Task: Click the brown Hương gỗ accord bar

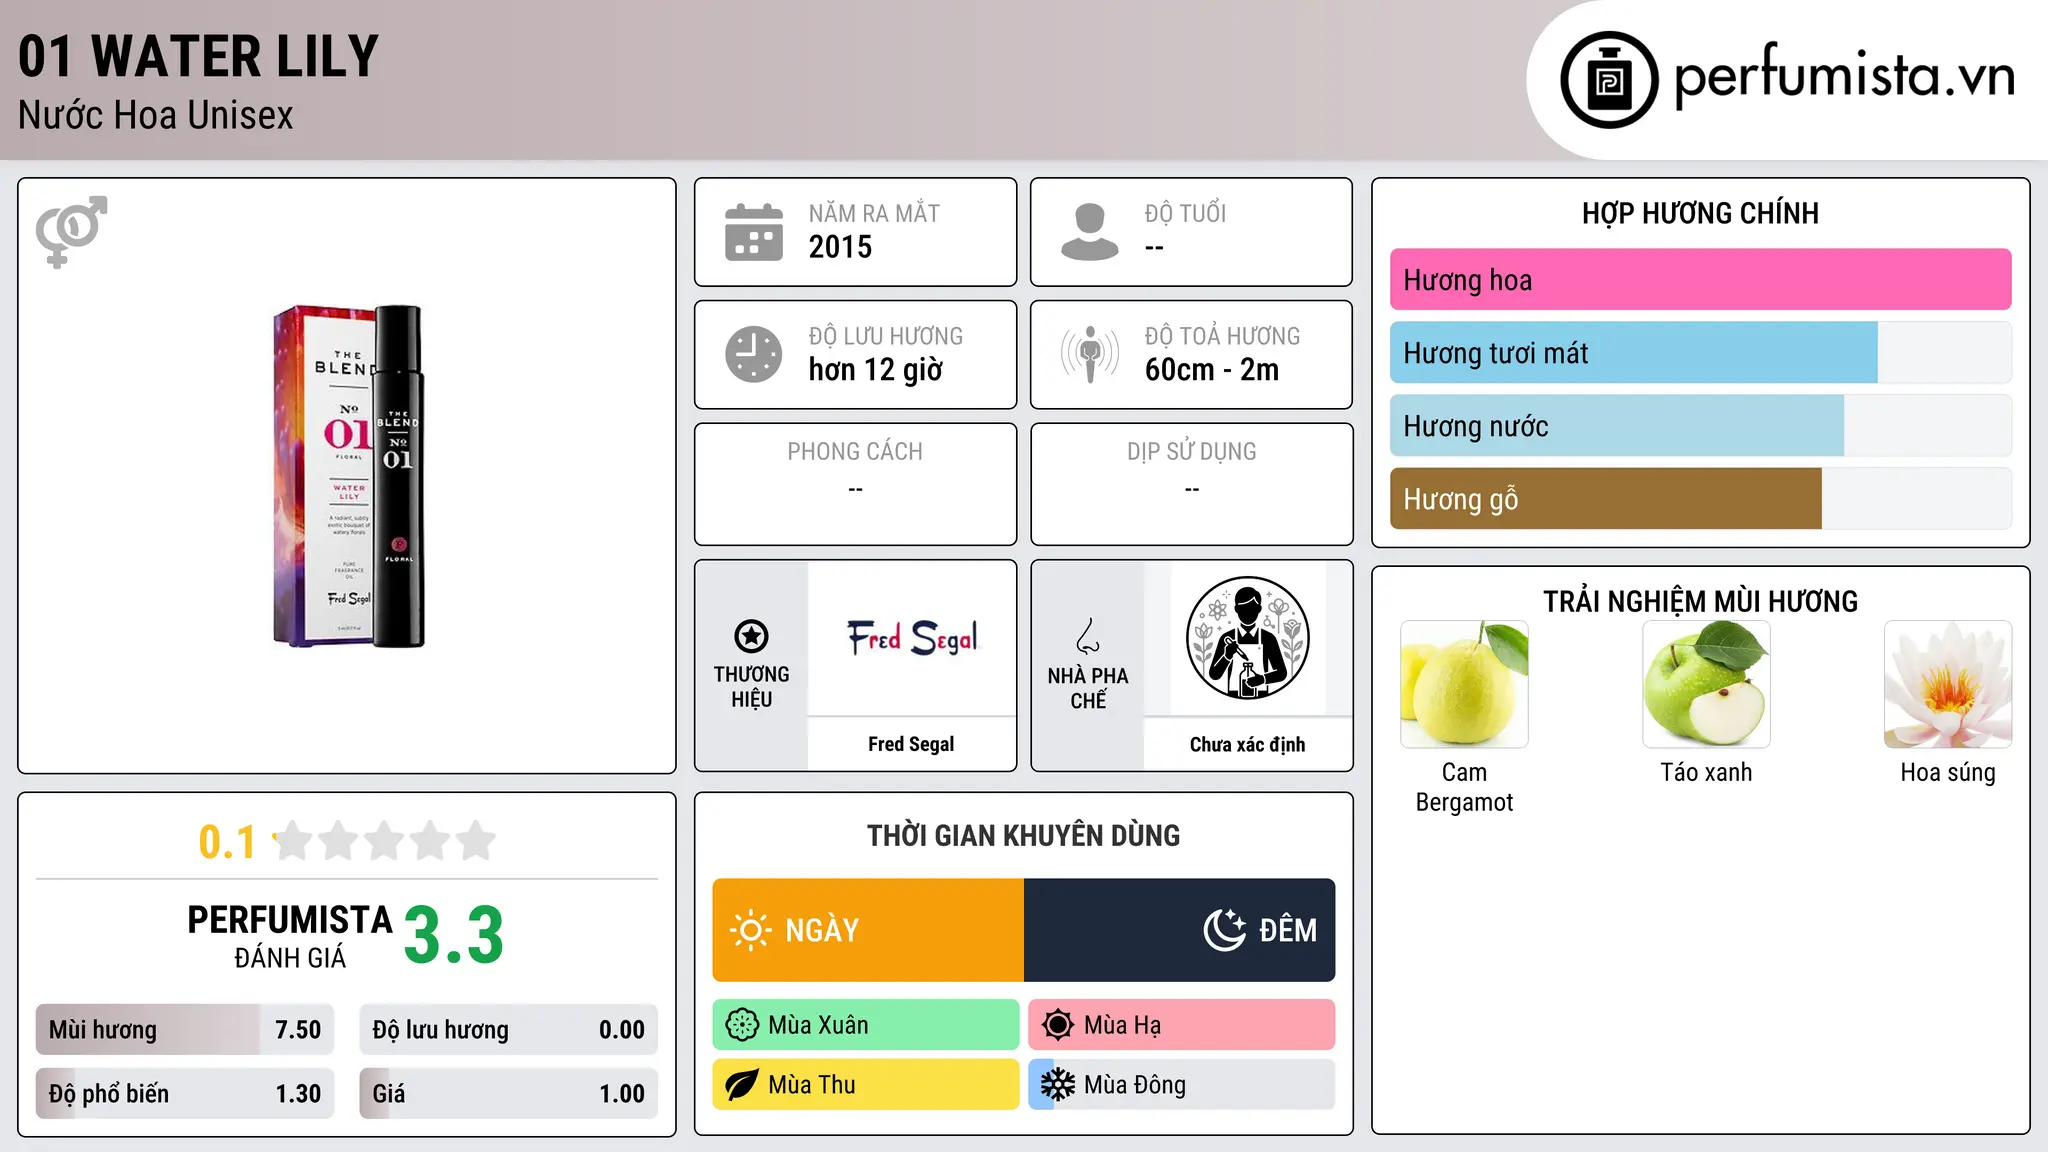Action: click(1700, 499)
